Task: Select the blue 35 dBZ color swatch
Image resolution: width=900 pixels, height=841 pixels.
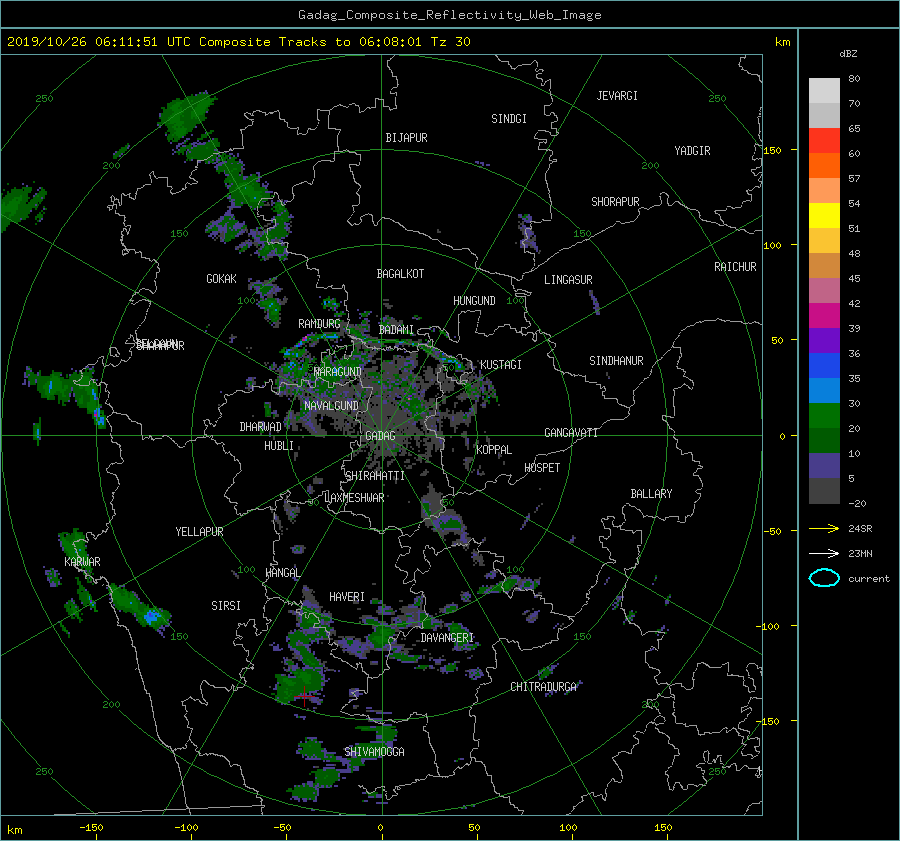Action: tap(824, 365)
